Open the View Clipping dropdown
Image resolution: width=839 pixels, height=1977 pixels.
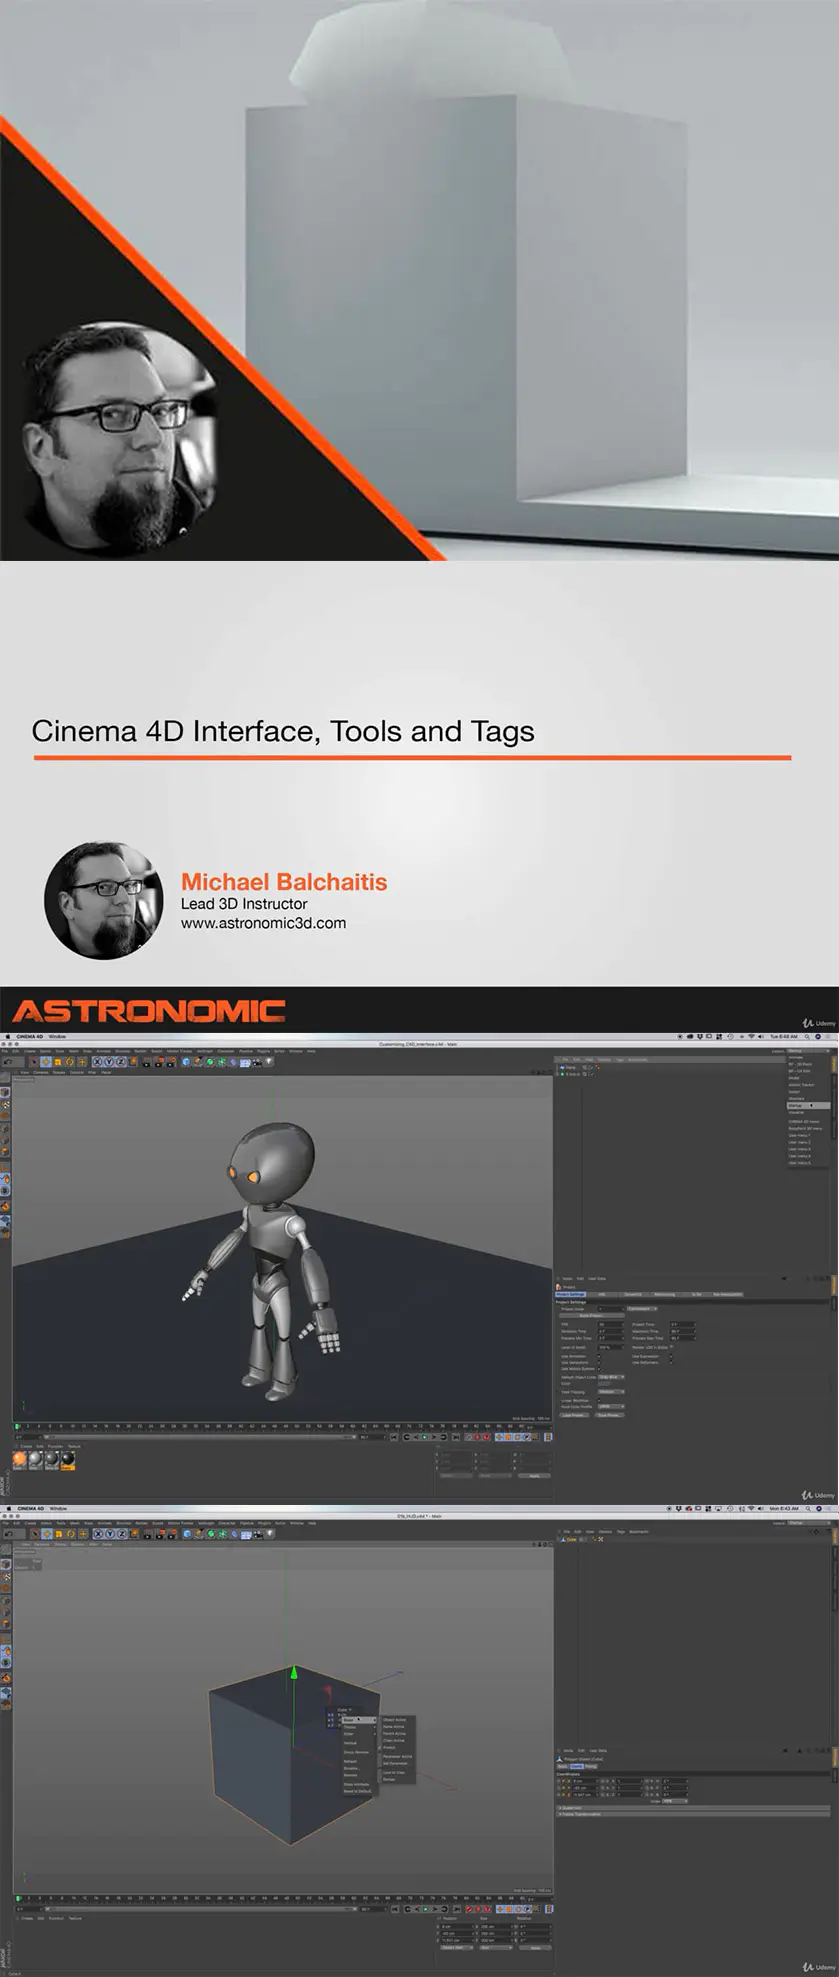[x=611, y=1392]
